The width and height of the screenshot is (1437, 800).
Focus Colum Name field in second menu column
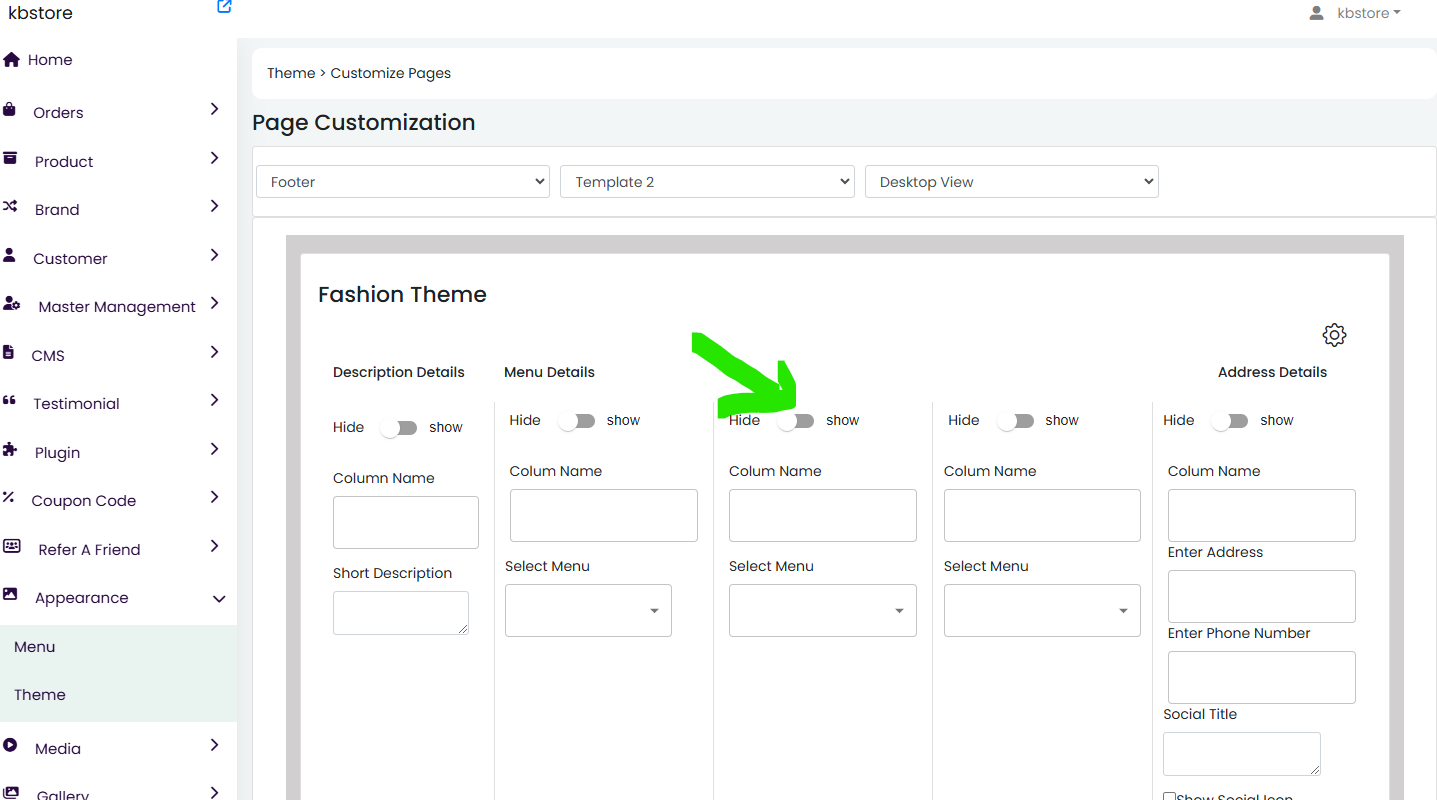pyautogui.click(x=823, y=516)
